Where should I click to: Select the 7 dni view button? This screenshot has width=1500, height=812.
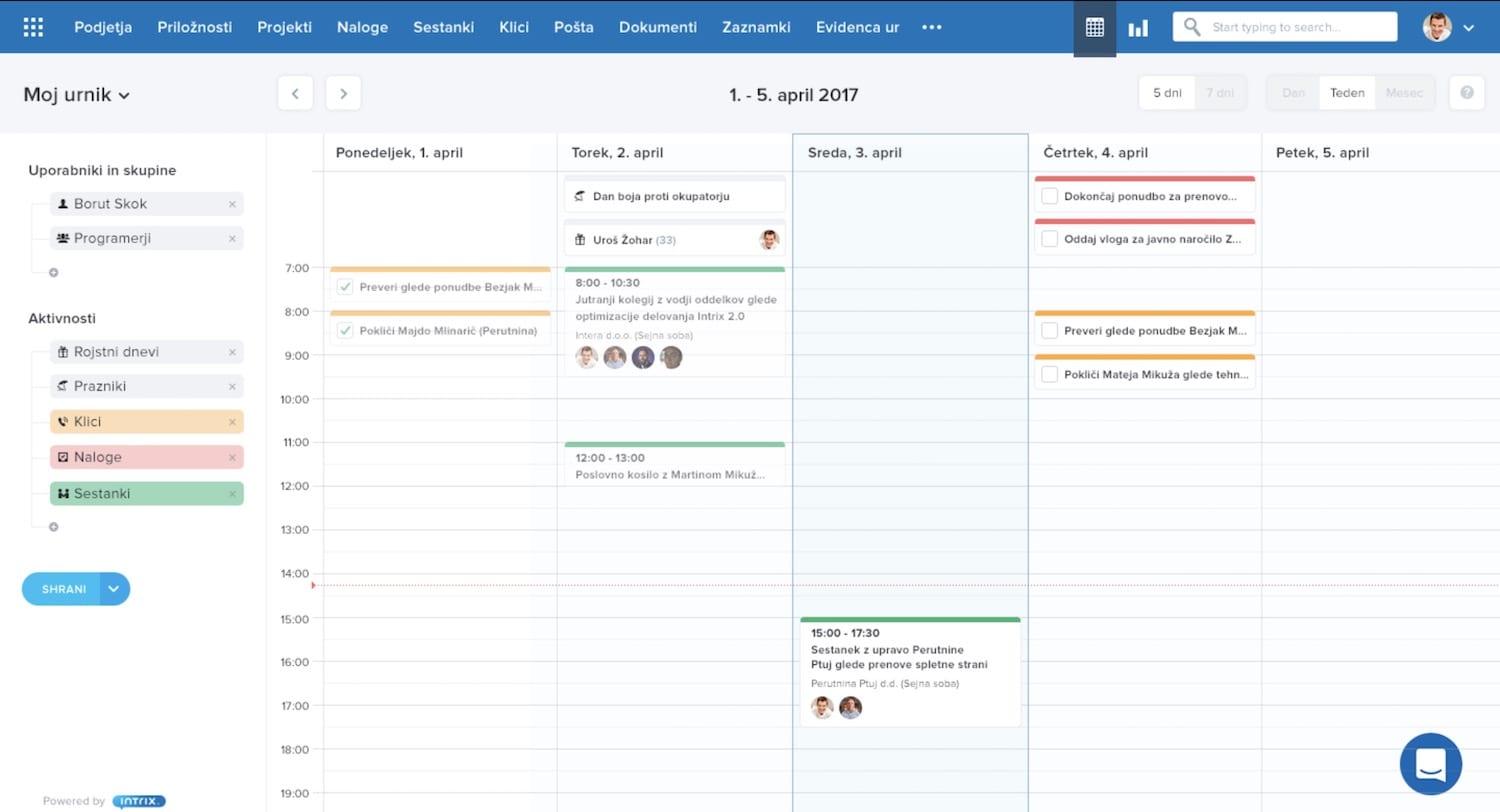click(x=1220, y=93)
